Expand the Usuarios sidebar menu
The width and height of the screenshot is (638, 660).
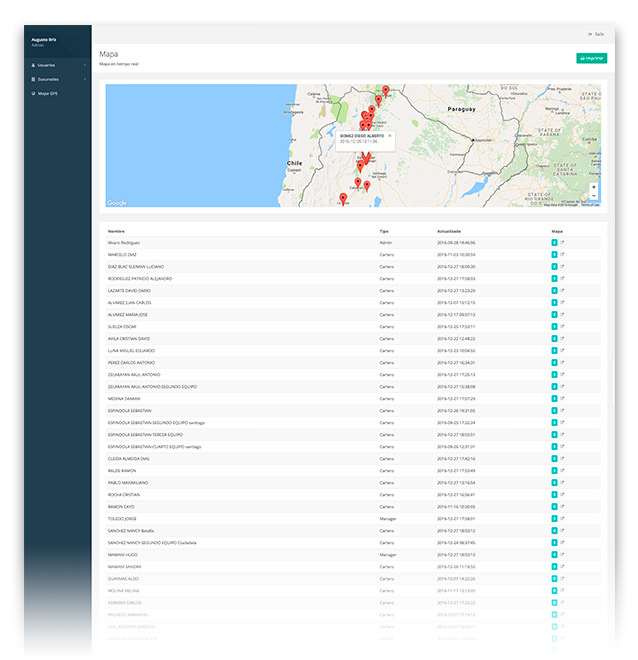point(46,64)
